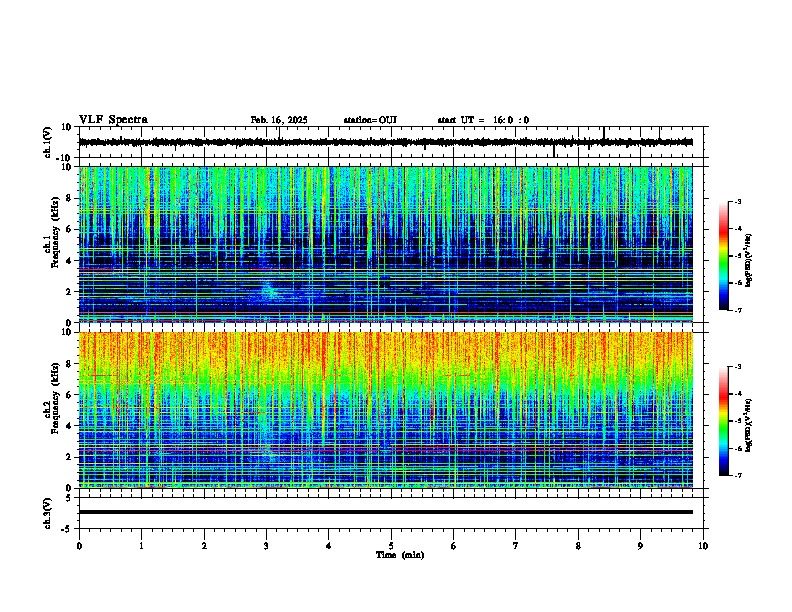Click the "-7" tick on ch.1 colorbar
Screen dimensions: 792x612
(x=738, y=311)
